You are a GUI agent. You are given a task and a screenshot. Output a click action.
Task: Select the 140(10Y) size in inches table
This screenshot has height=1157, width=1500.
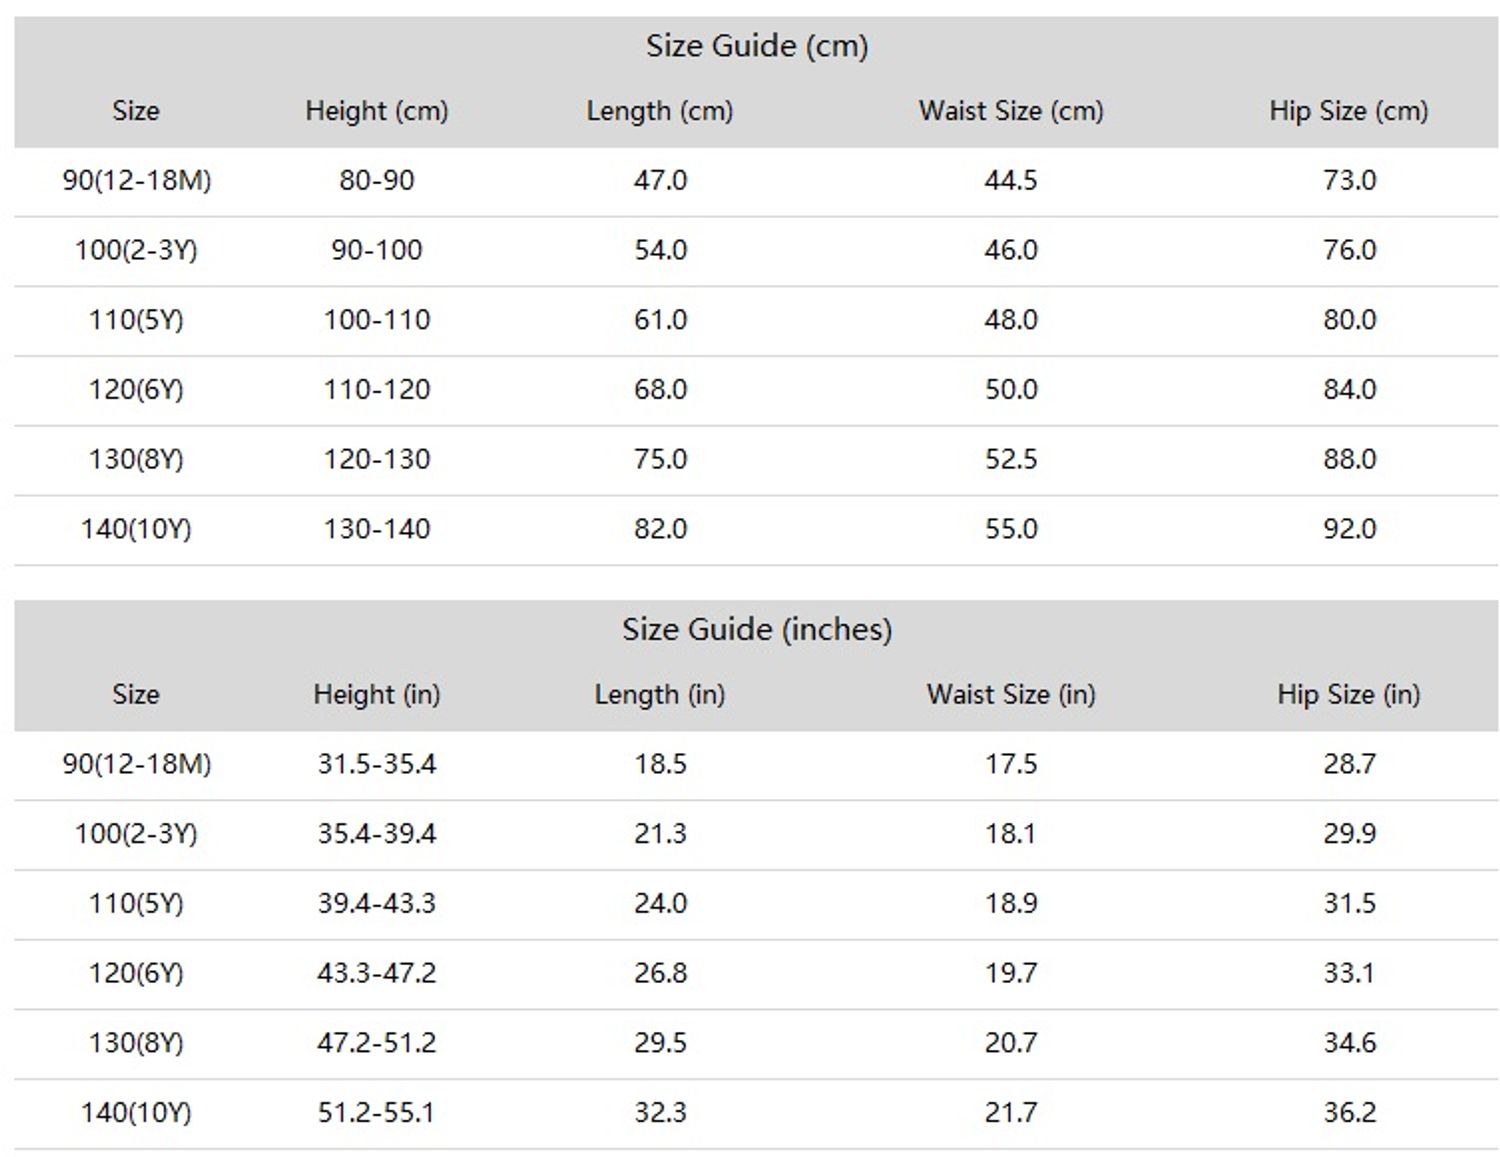pyautogui.click(x=136, y=1112)
